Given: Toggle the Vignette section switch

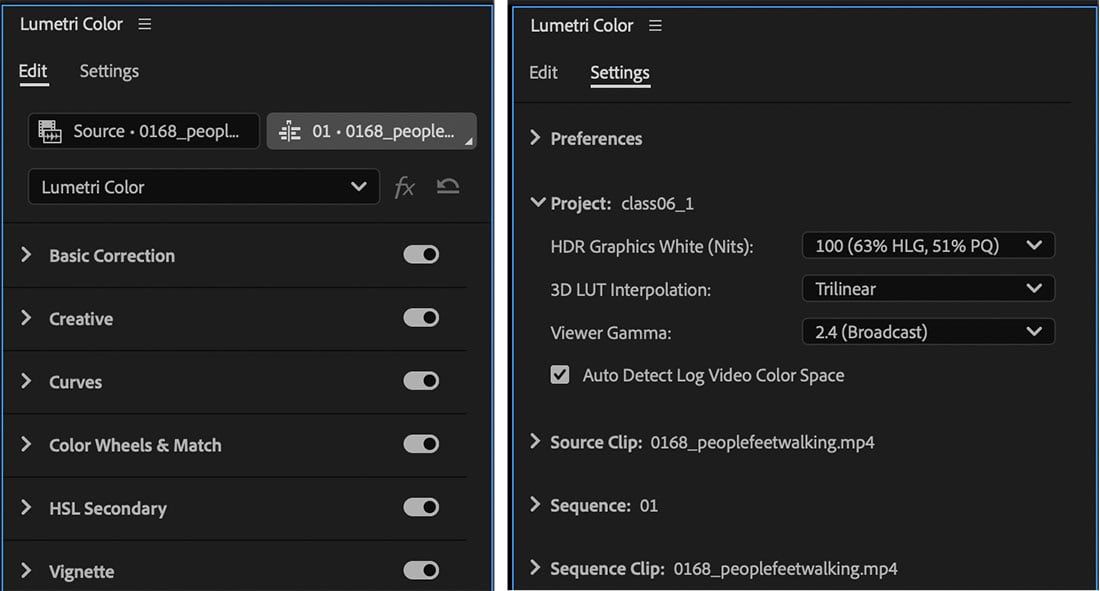Looking at the screenshot, I should click(421, 570).
